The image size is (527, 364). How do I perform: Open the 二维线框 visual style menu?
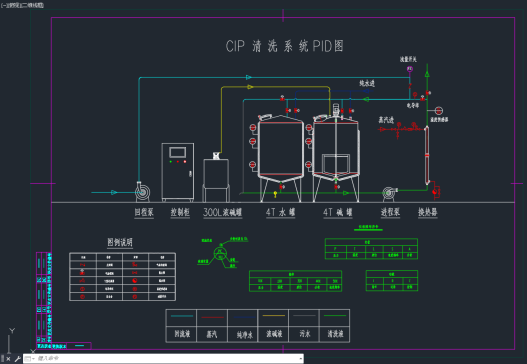pos(33,5)
